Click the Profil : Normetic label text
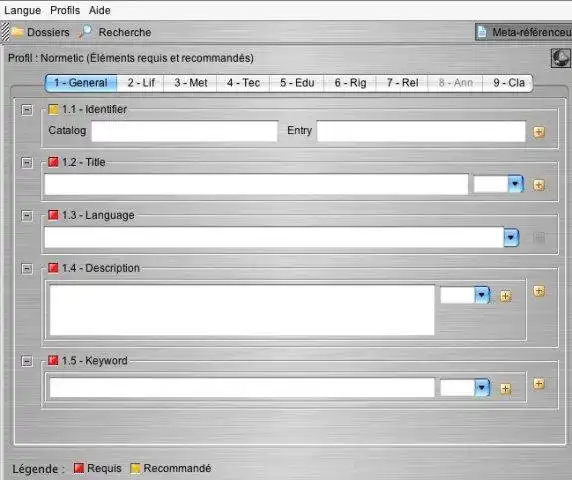 (131, 58)
